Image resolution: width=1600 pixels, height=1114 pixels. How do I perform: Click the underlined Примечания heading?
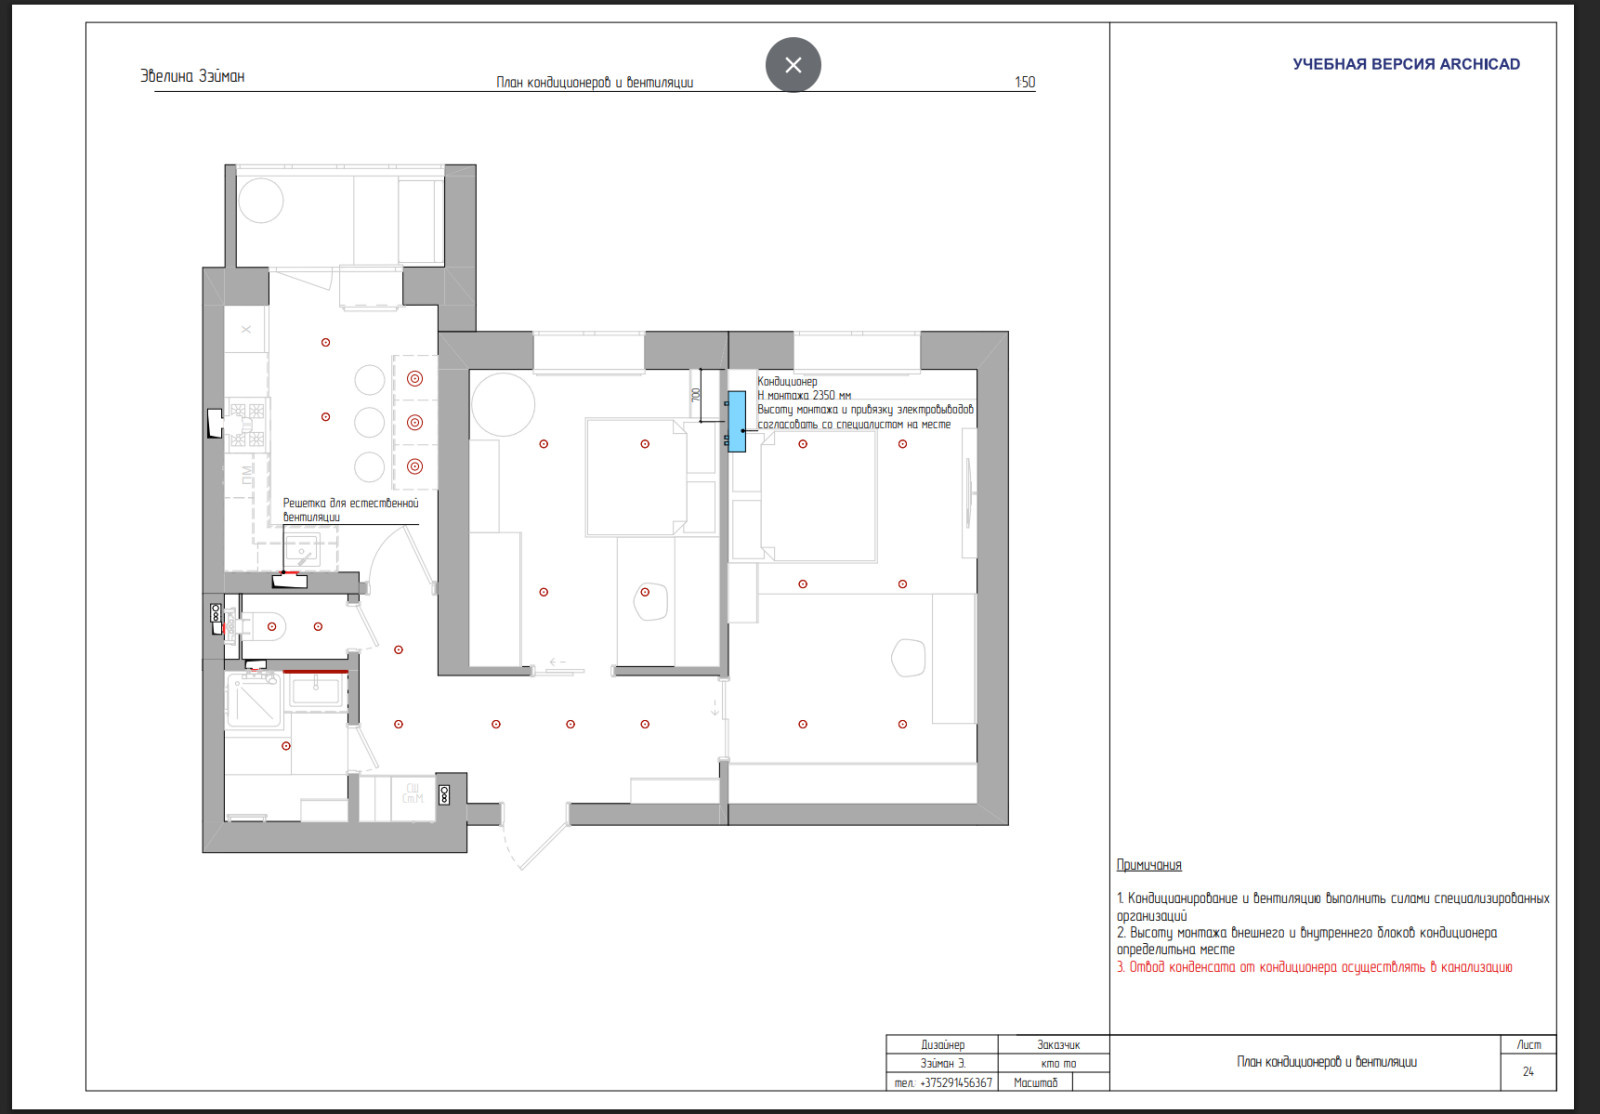1149,865
